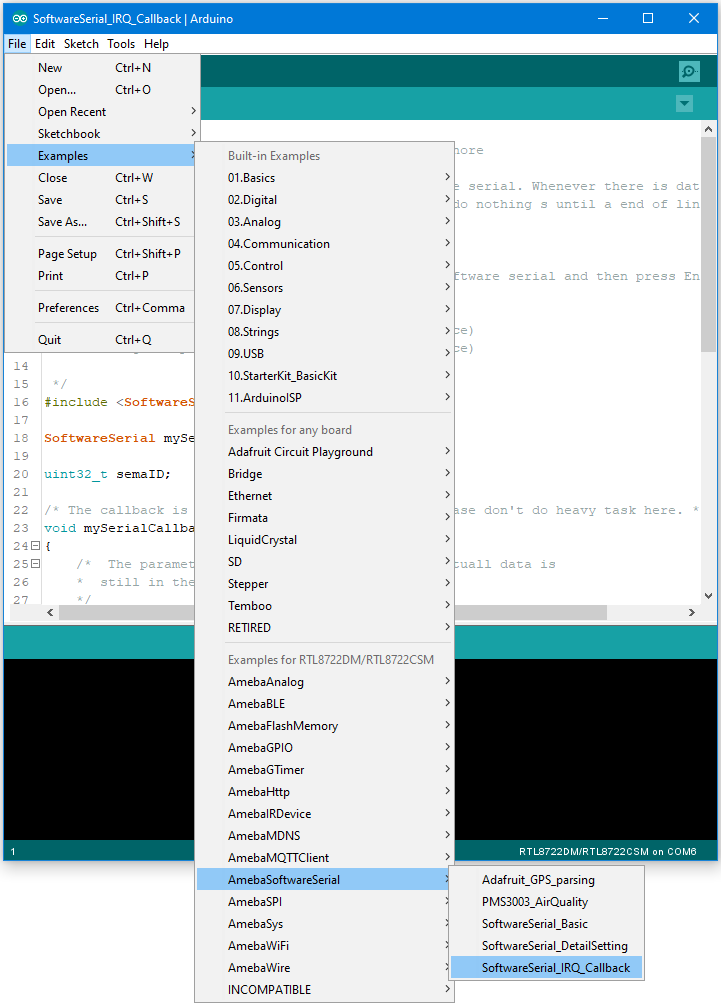Open the AmebaMQTTClient examples

coord(325,858)
